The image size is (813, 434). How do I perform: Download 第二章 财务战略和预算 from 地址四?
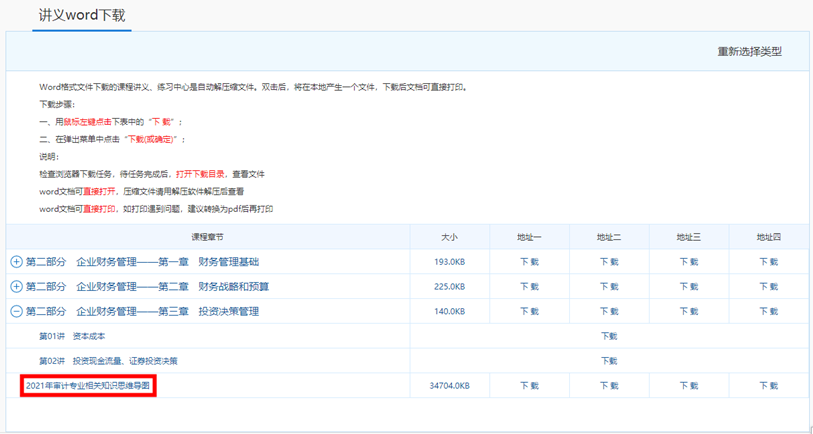point(768,287)
